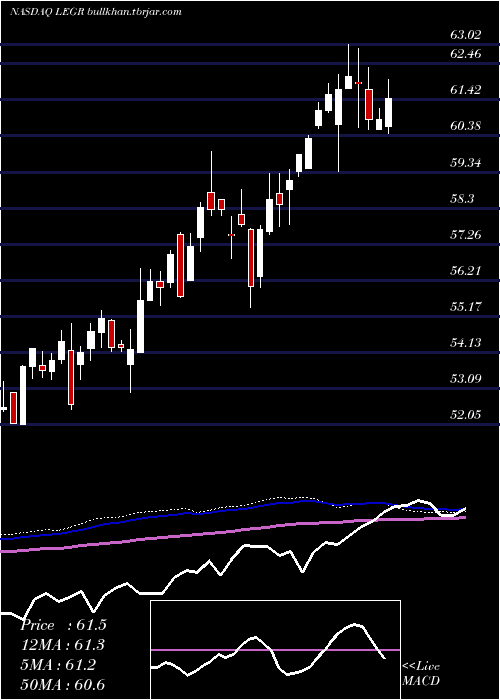Click the <<Live MACD label
The image size is (500, 700).
[x=421, y=673]
